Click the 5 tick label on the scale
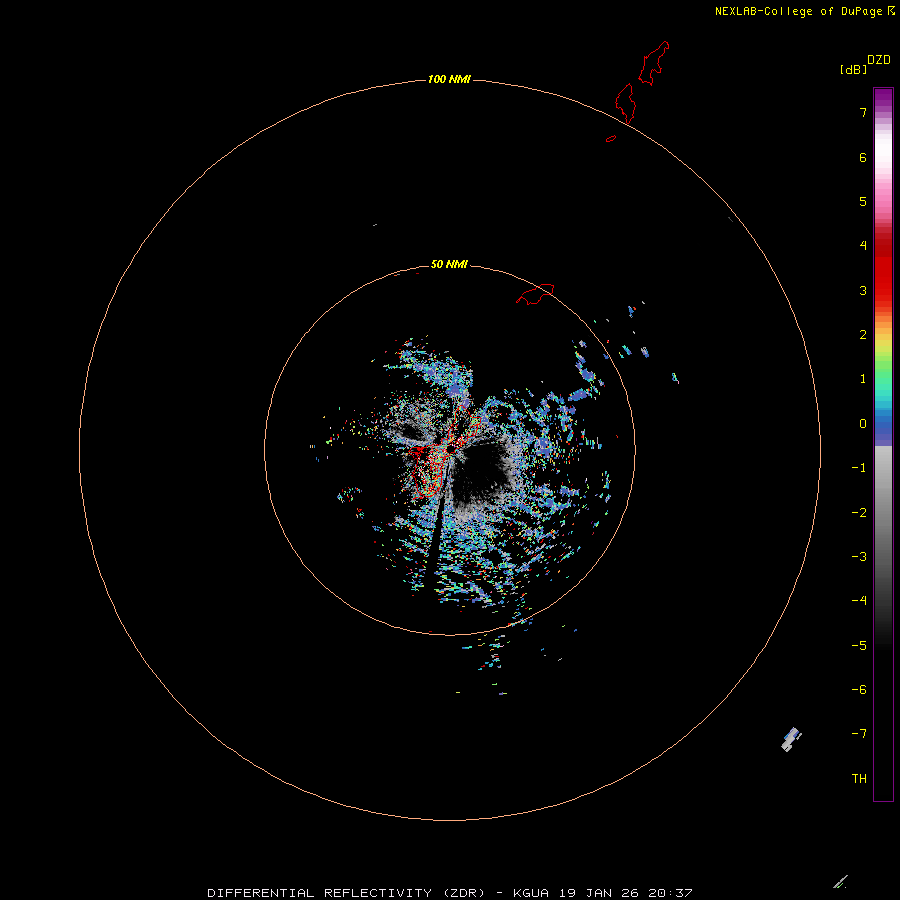The height and width of the screenshot is (900, 900). 863,201
